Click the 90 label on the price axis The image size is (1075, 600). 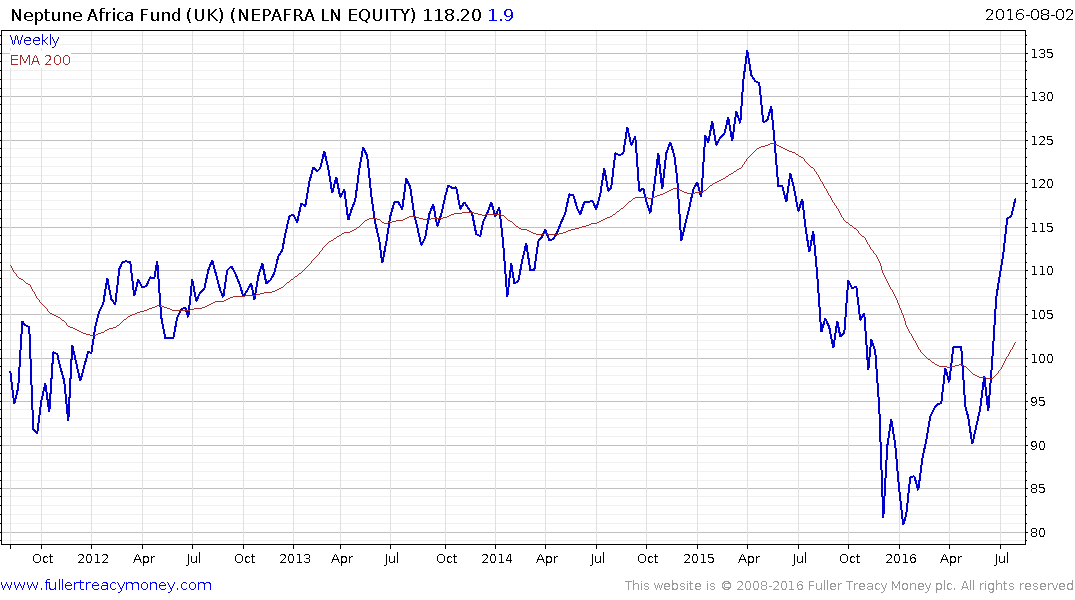click(1039, 446)
